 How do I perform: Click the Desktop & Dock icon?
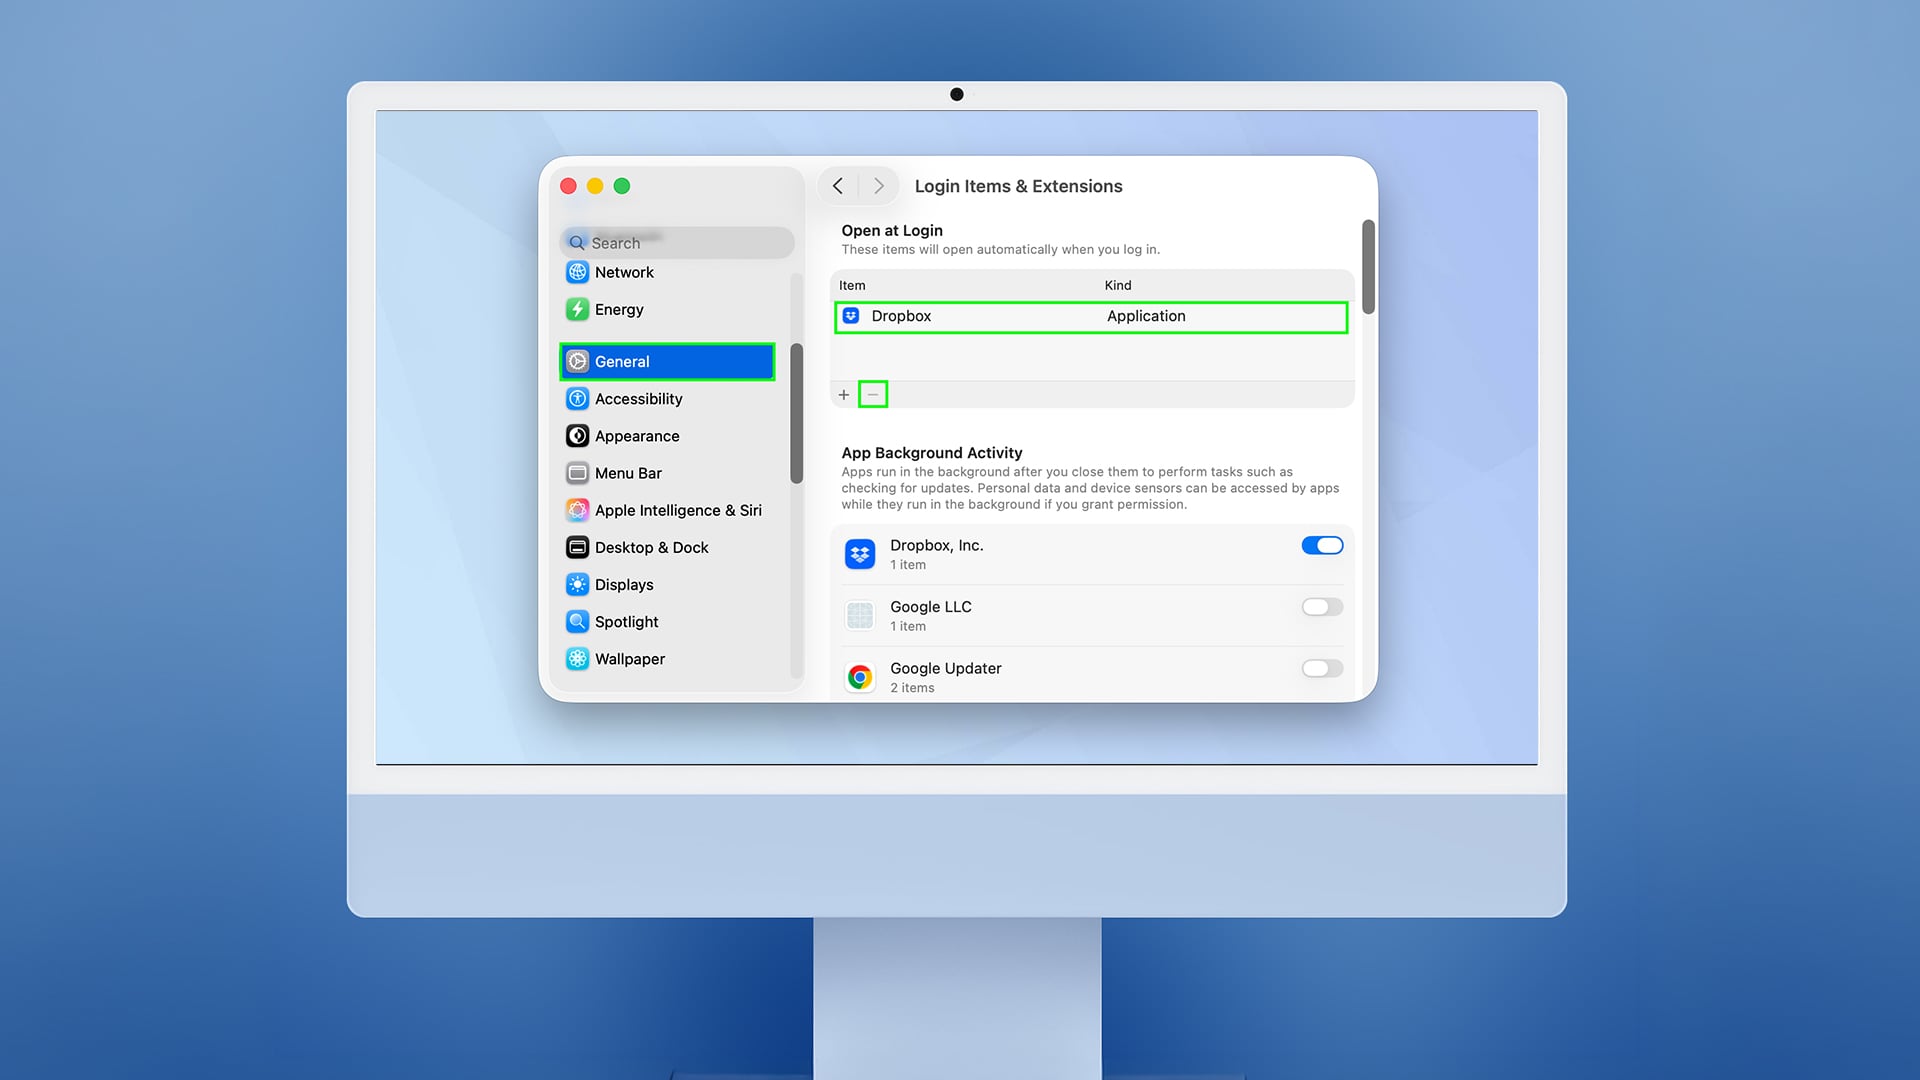pyautogui.click(x=577, y=547)
